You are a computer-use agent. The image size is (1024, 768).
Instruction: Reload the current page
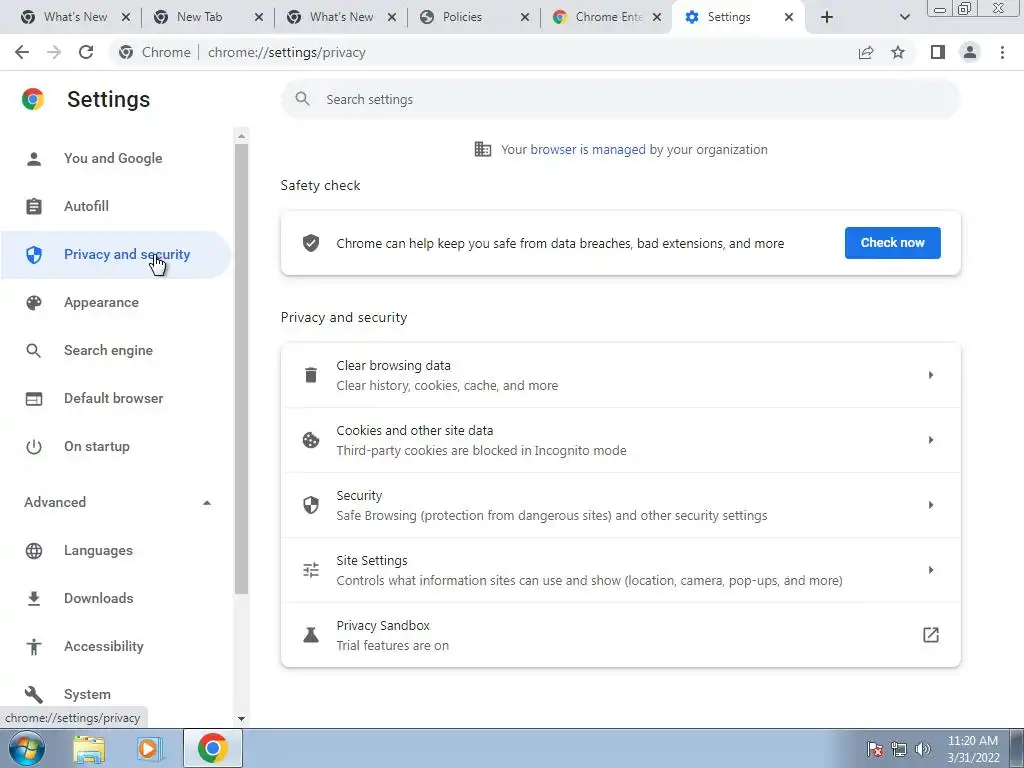click(x=86, y=52)
